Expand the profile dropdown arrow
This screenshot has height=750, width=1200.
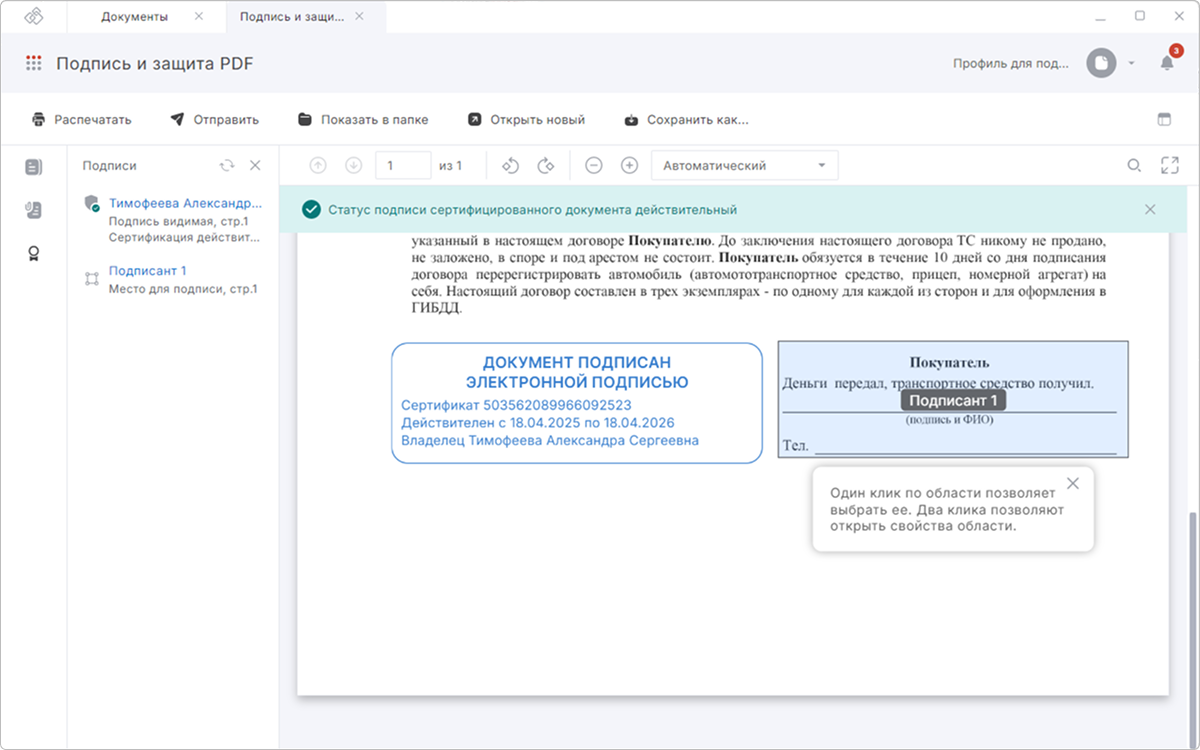click(1131, 63)
